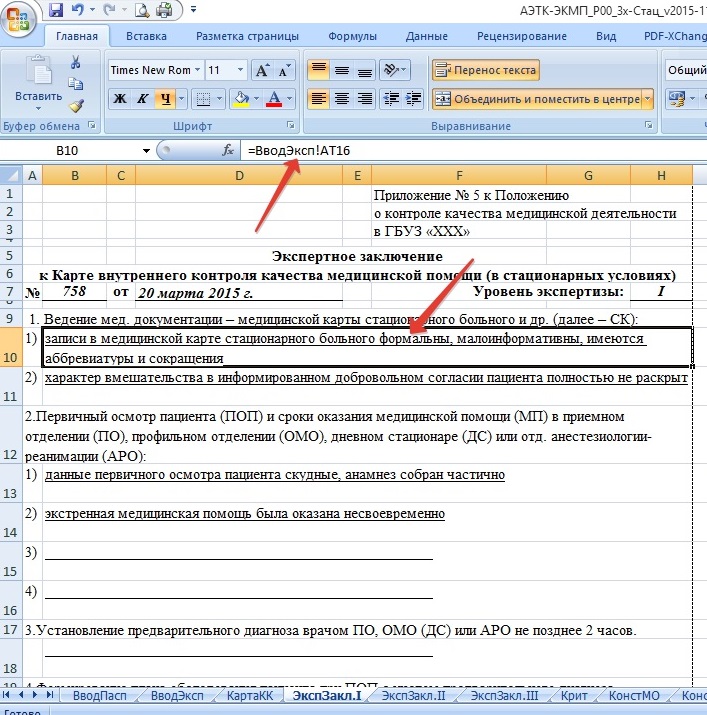Align text left
This screenshot has width=707, height=715.
[x=319, y=98]
